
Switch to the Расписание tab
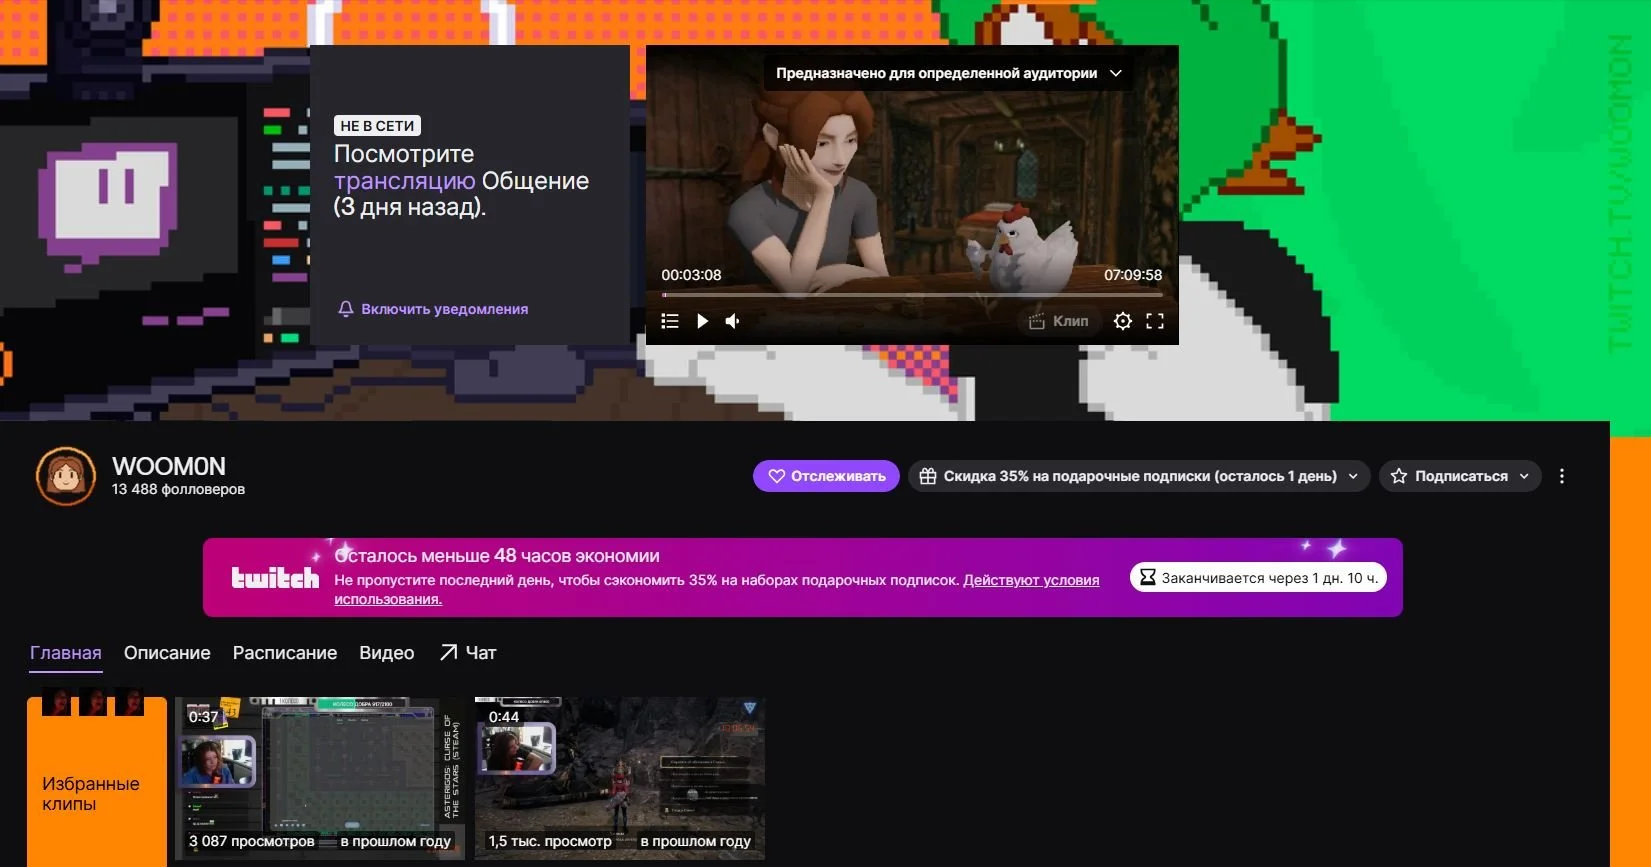[285, 653]
